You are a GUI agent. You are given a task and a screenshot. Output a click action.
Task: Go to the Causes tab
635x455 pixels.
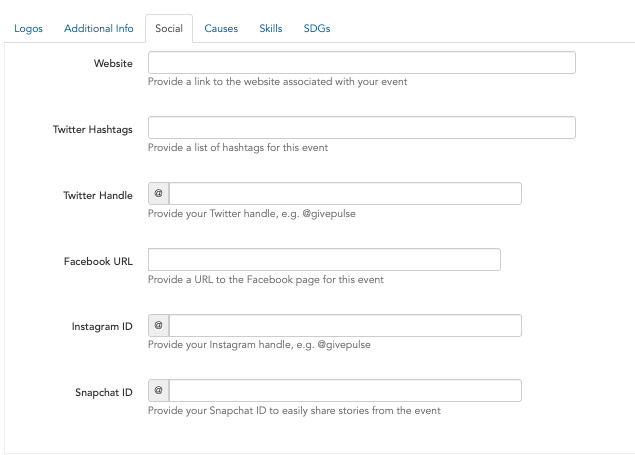pyautogui.click(x=221, y=28)
